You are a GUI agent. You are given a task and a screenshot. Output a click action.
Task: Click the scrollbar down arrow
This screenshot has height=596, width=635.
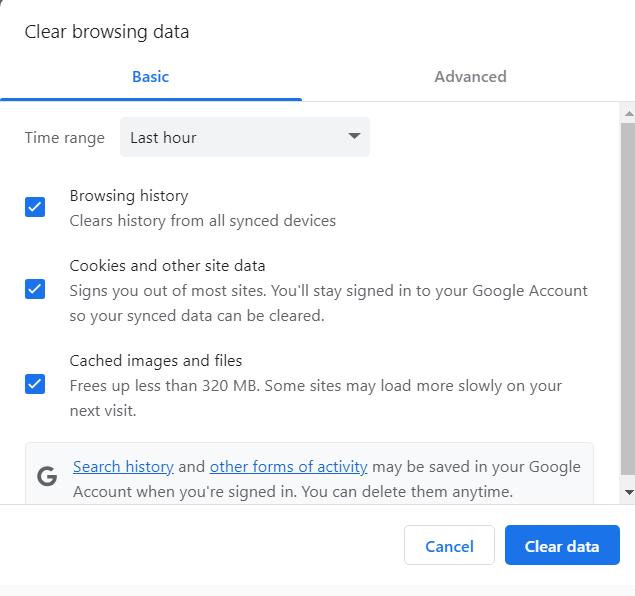(628, 492)
